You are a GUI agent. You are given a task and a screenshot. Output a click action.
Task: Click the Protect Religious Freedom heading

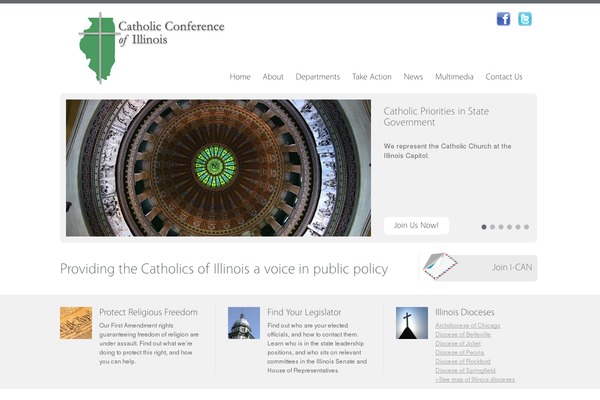148,312
